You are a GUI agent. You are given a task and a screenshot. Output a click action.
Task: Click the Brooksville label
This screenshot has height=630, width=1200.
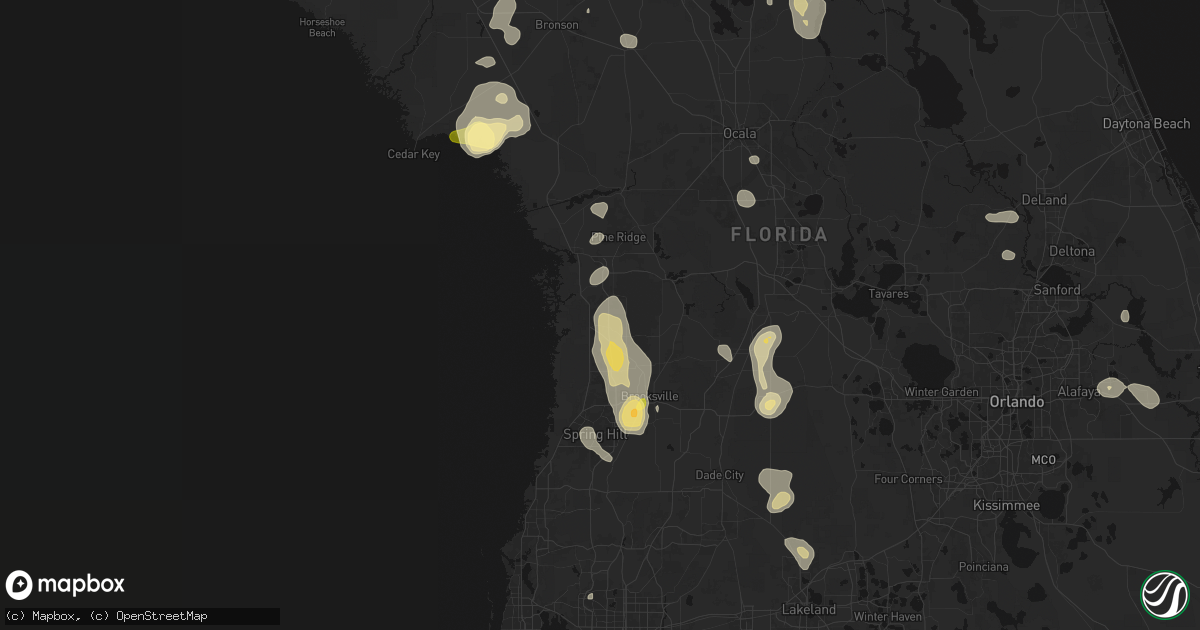[650, 396]
